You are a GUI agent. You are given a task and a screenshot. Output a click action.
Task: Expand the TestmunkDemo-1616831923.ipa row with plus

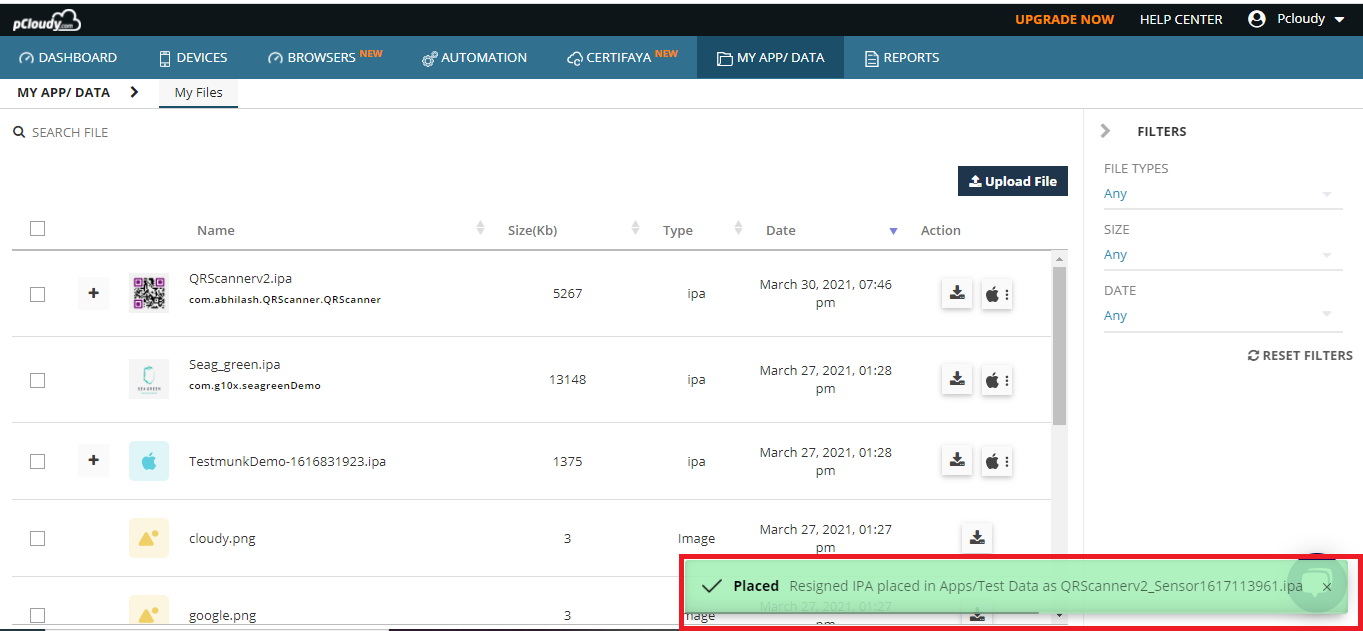coord(94,461)
